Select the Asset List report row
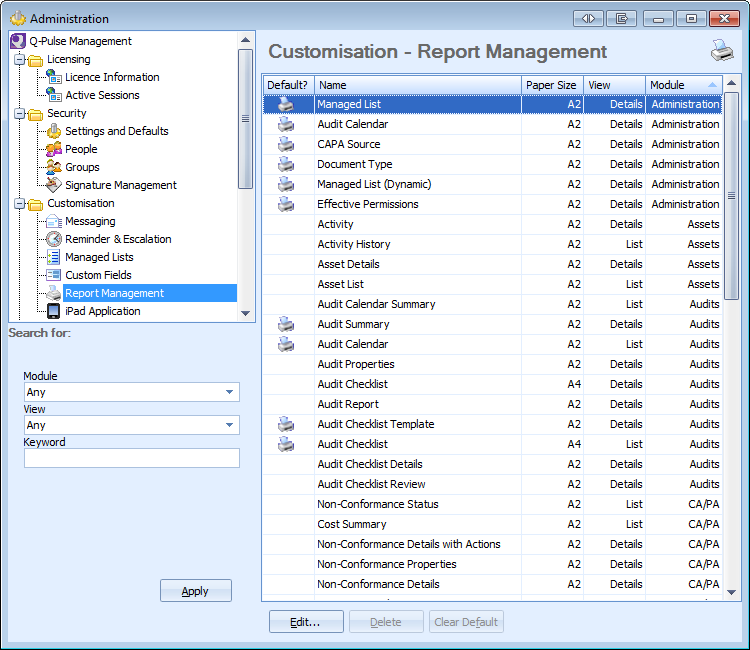This screenshot has width=750, height=650. pos(493,284)
